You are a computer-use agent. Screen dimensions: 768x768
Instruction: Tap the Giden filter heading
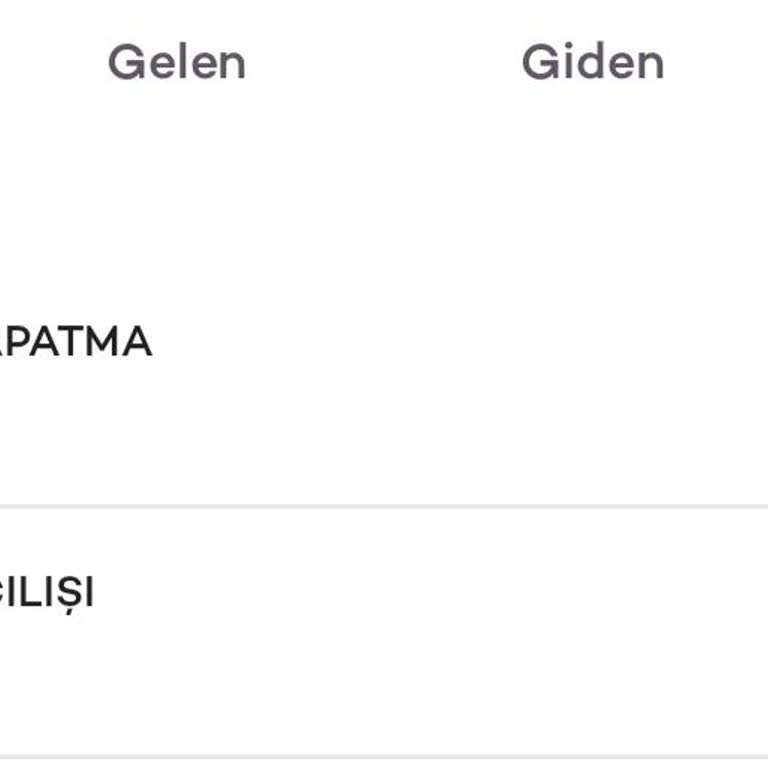592,62
